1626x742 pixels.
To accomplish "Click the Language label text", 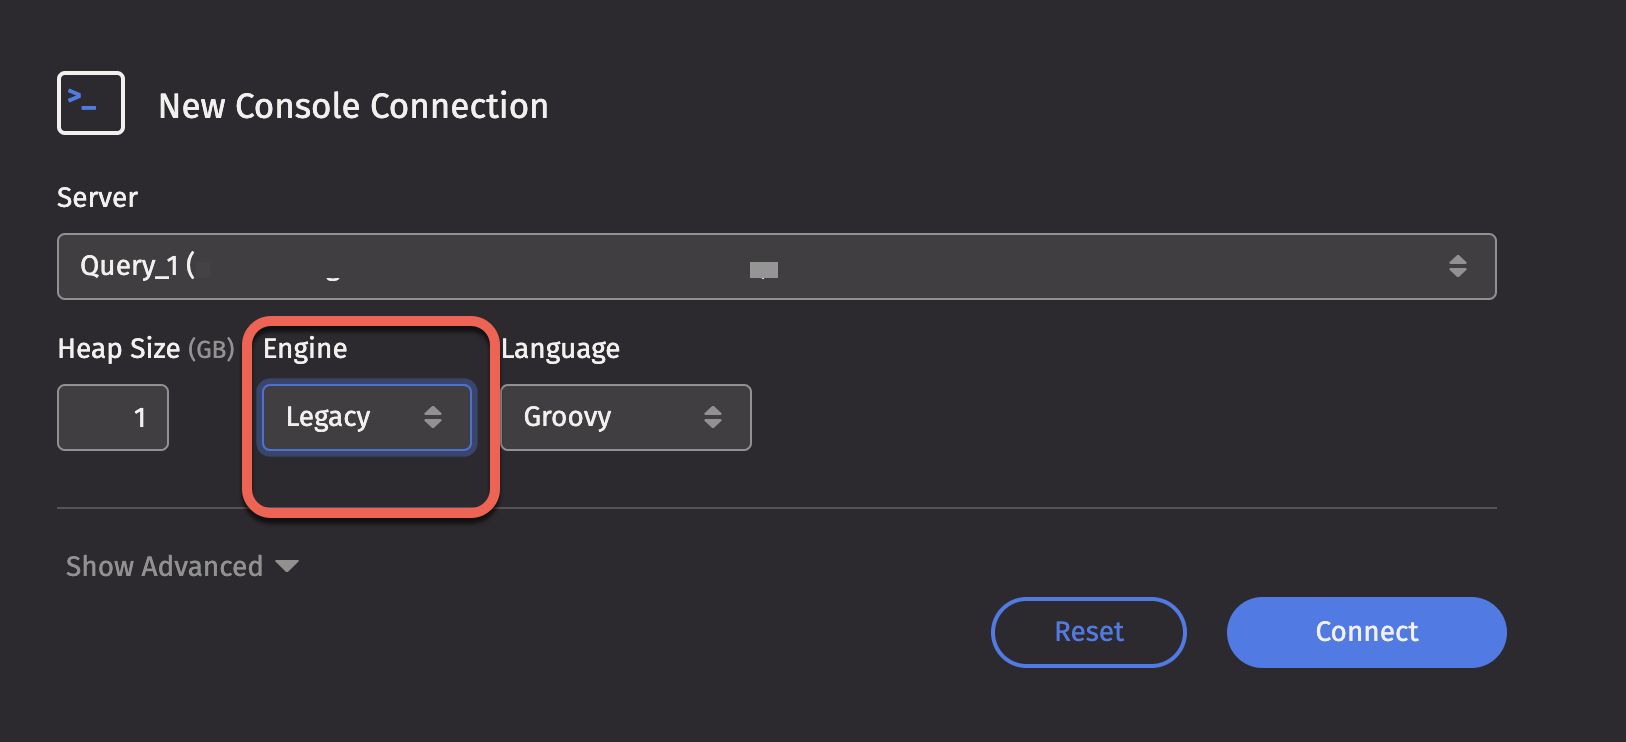I will (560, 348).
